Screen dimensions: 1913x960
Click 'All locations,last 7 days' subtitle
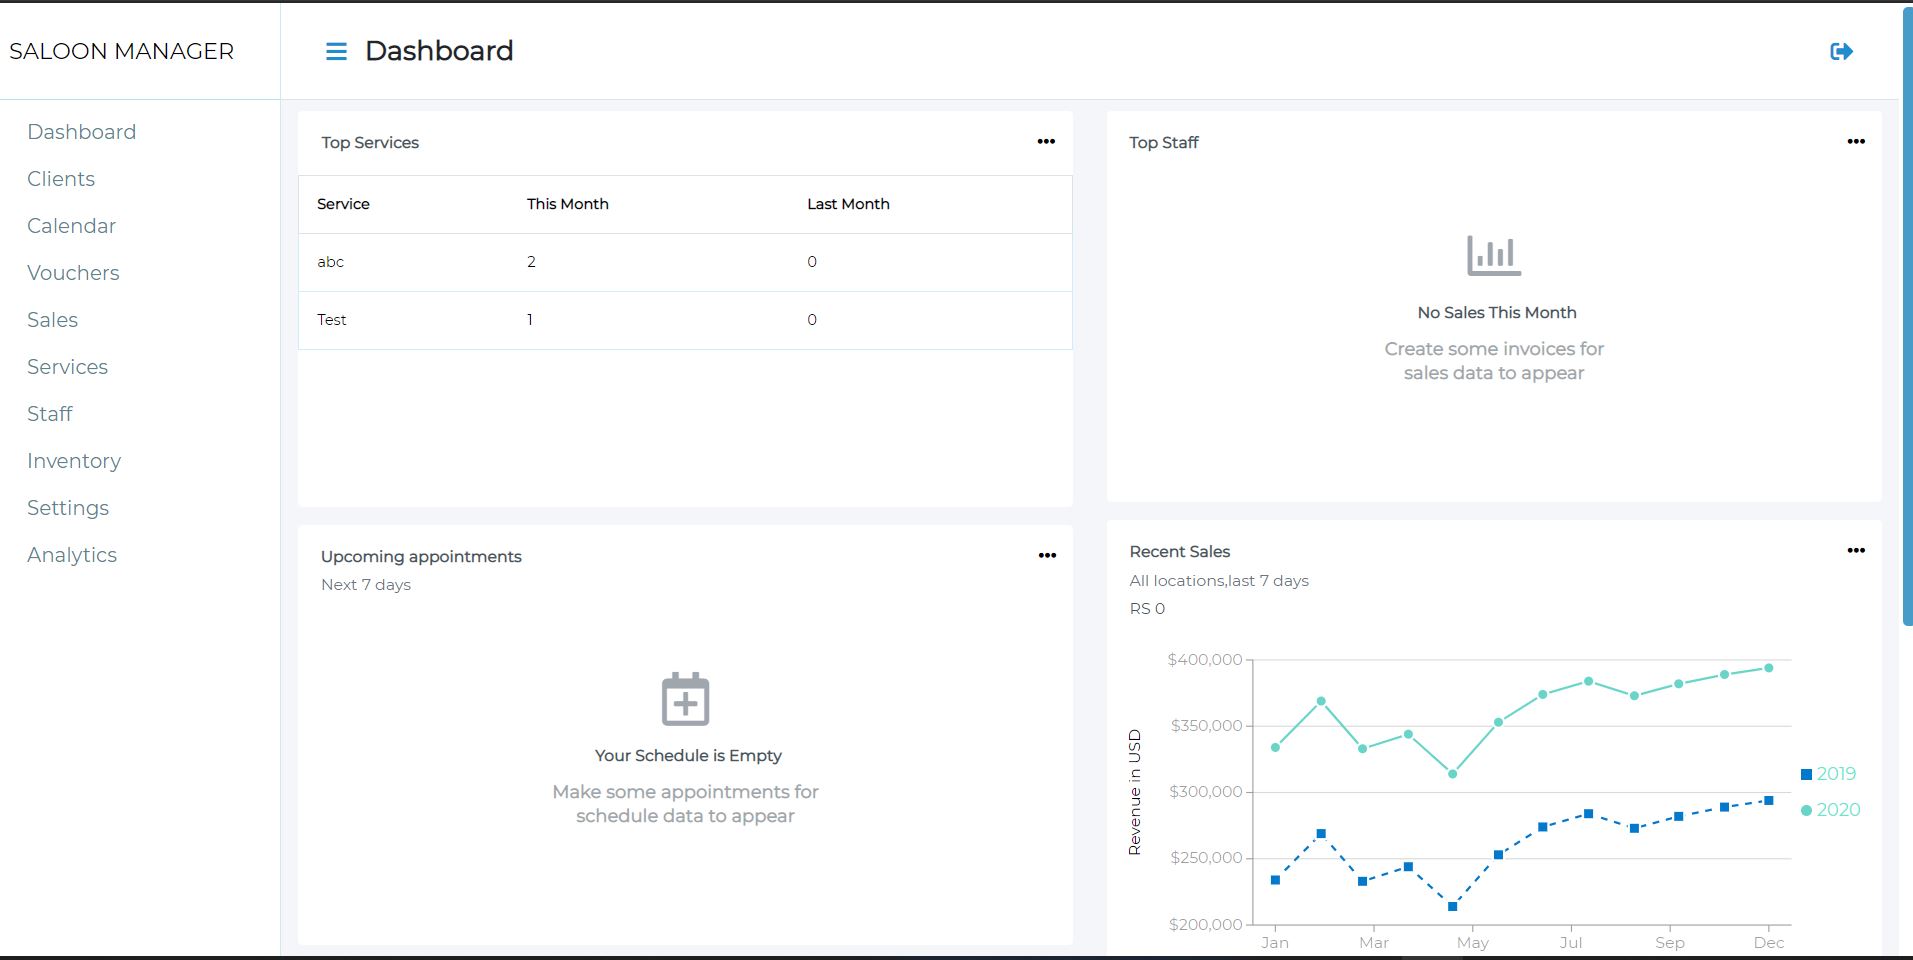(1219, 581)
